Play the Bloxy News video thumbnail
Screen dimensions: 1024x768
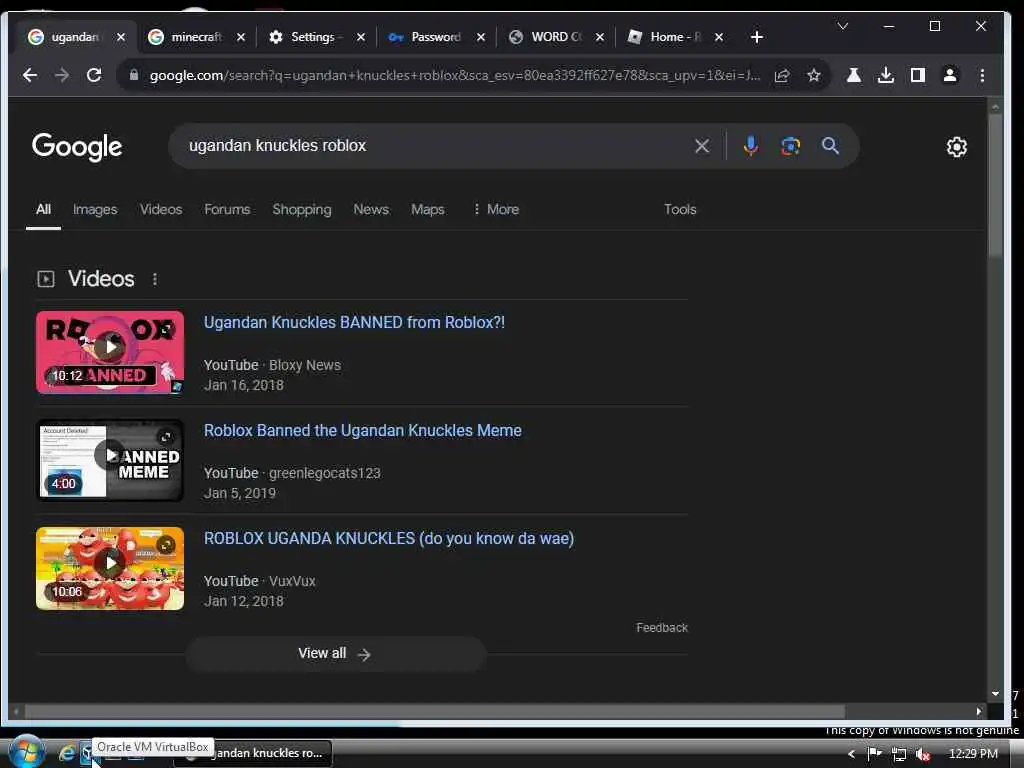tap(110, 353)
